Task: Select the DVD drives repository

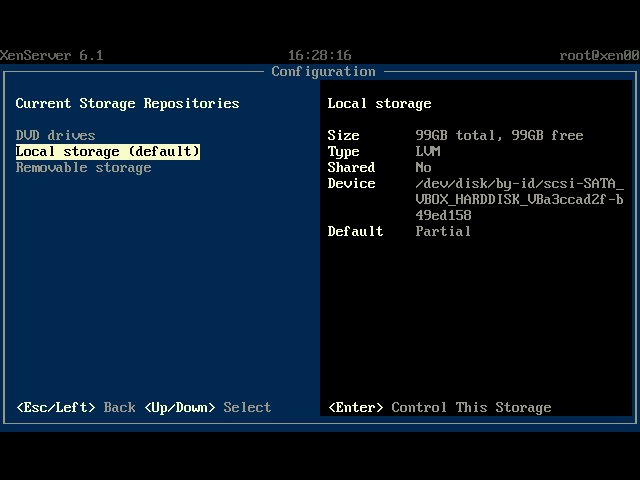Action: [56, 136]
